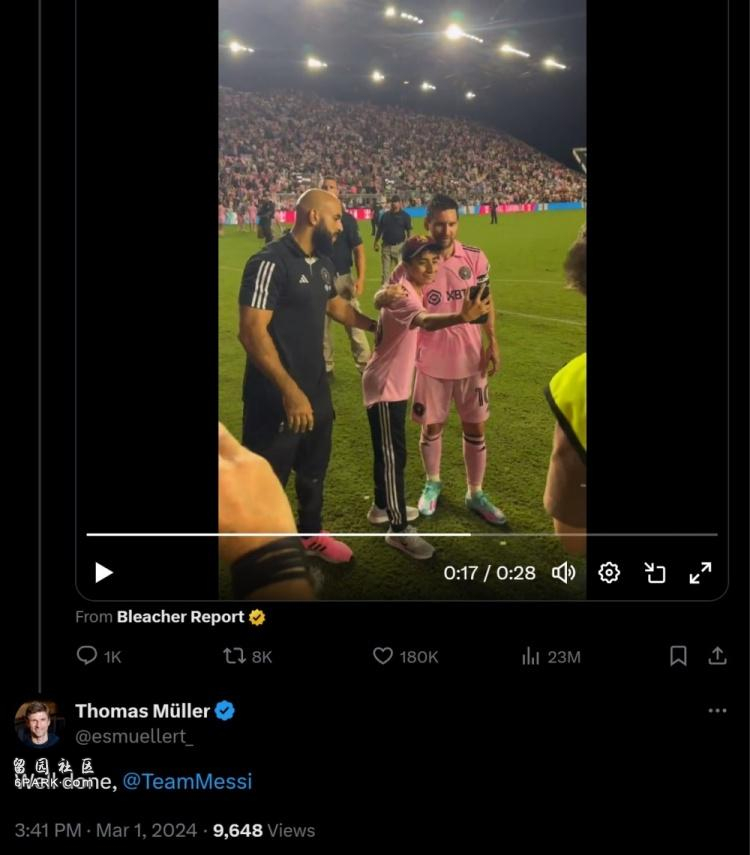Open the three-dot more options menu

click(x=717, y=711)
